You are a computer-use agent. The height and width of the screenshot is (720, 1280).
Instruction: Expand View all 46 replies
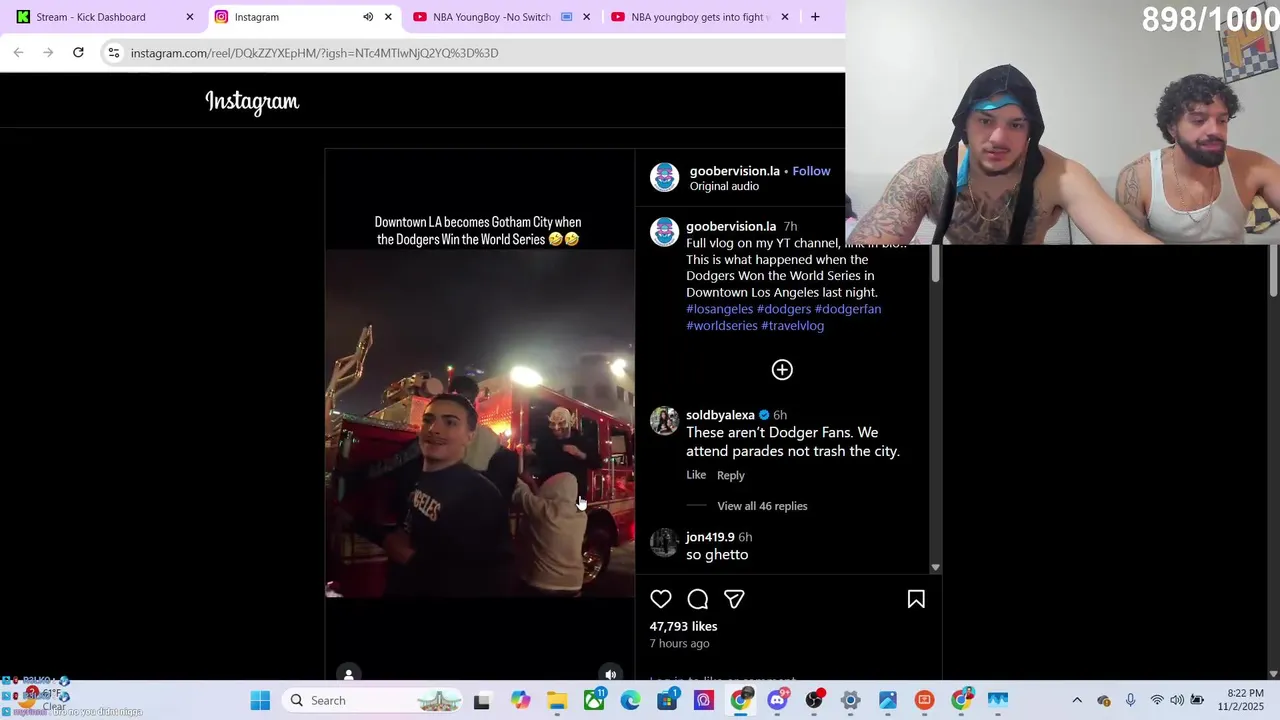pyautogui.click(x=762, y=506)
